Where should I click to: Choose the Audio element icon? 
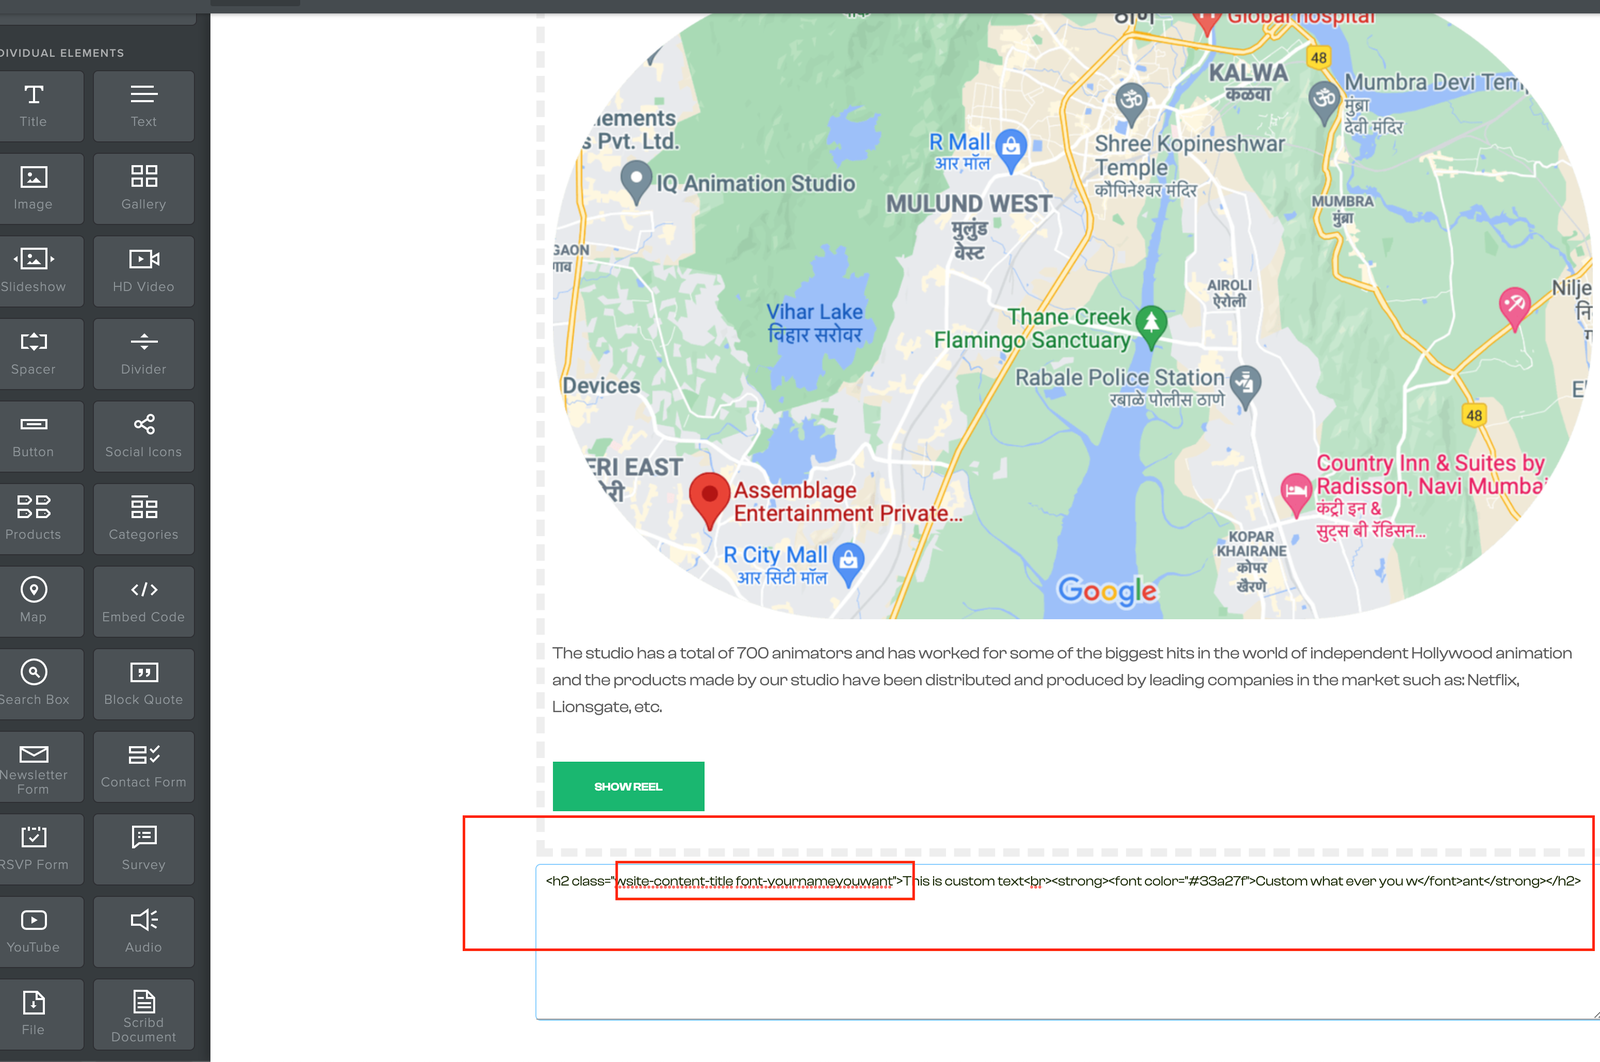click(143, 931)
